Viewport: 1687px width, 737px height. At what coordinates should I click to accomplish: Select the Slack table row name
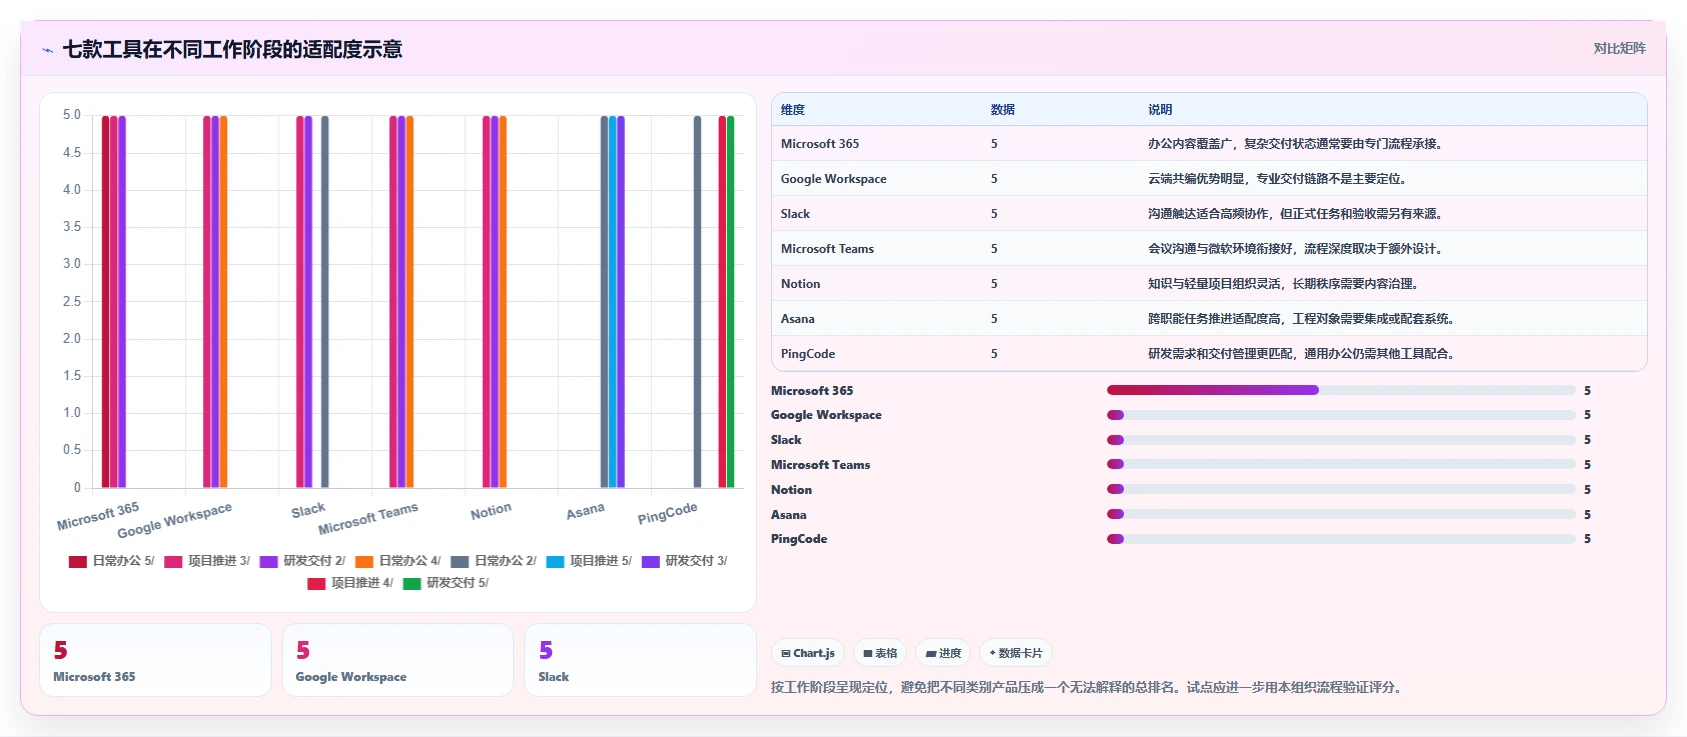point(795,214)
